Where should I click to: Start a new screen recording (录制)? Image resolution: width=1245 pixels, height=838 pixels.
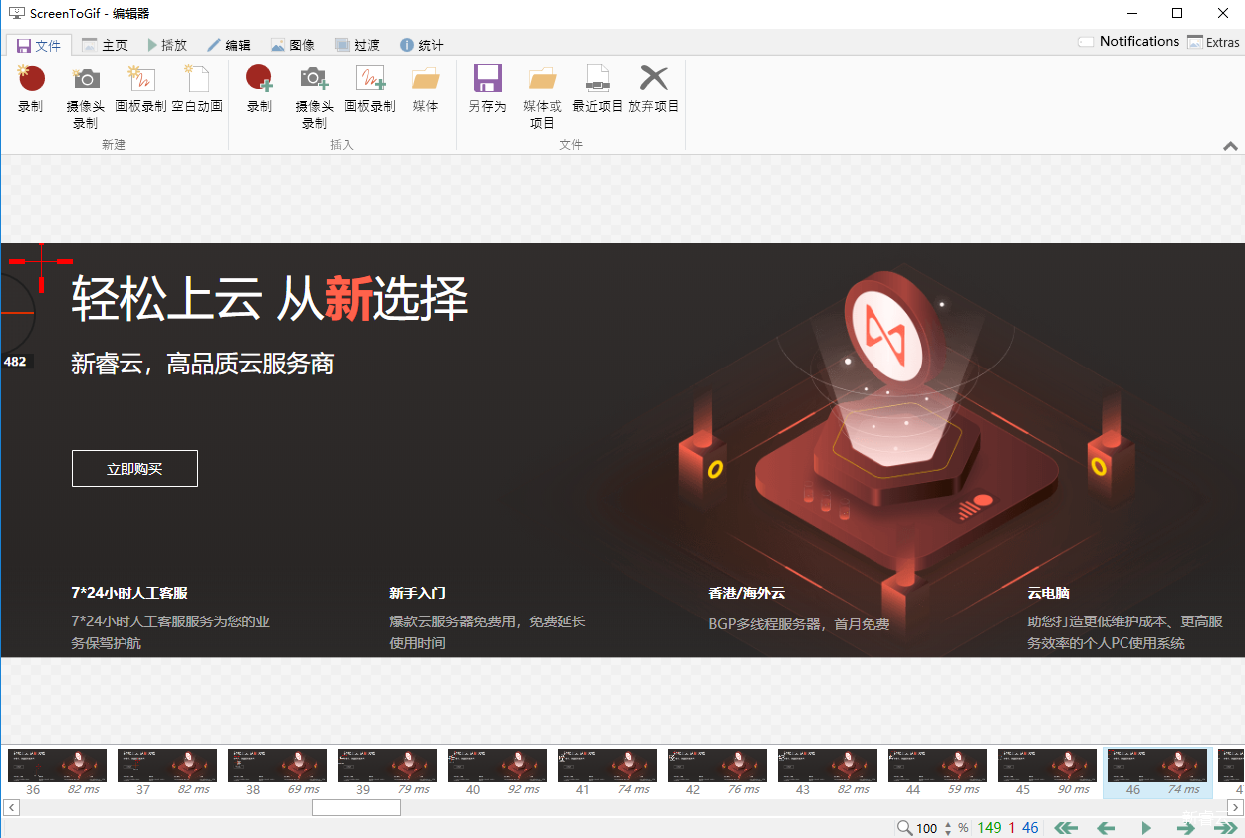tap(31, 89)
